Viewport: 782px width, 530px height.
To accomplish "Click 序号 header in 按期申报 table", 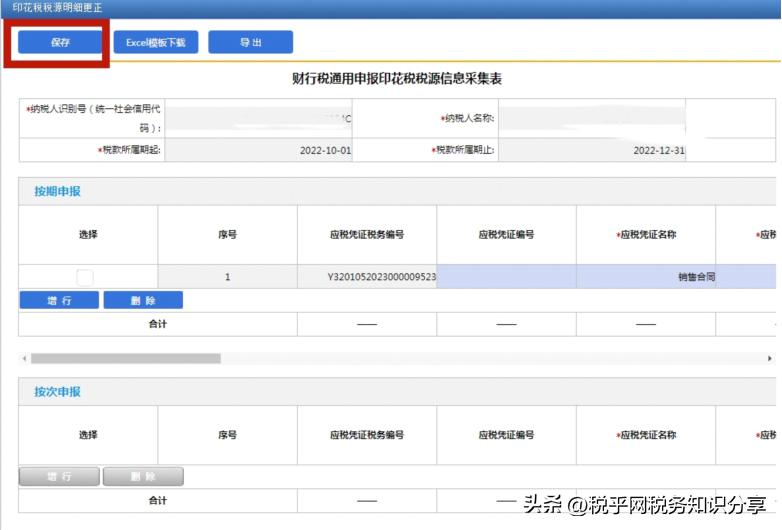I will [227, 234].
